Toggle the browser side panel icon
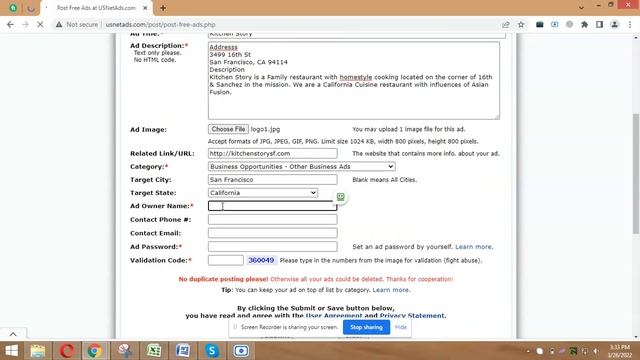 [x=599, y=24]
